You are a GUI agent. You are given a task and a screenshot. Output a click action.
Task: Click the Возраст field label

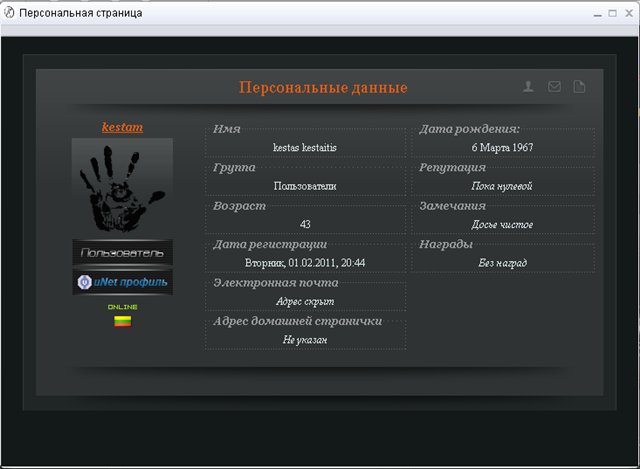[240, 206]
